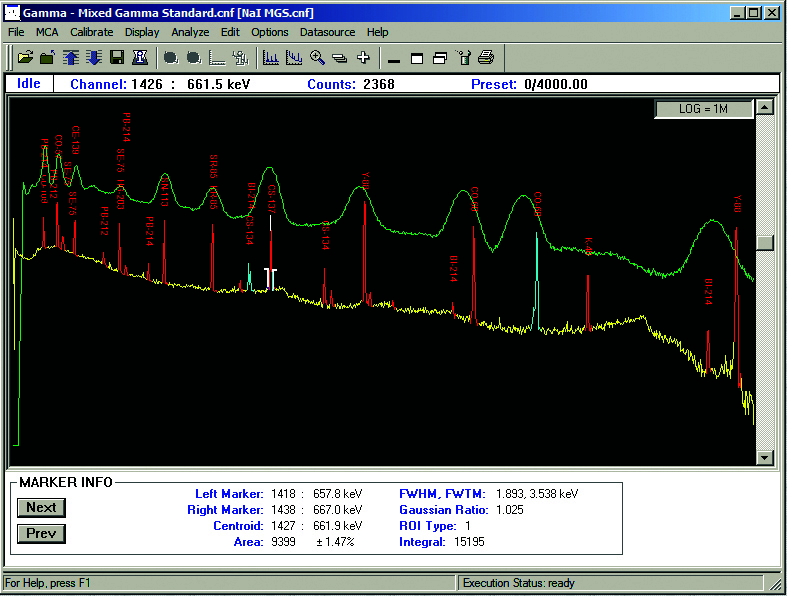
Task: Open the Edit menu
Action: 230,32
